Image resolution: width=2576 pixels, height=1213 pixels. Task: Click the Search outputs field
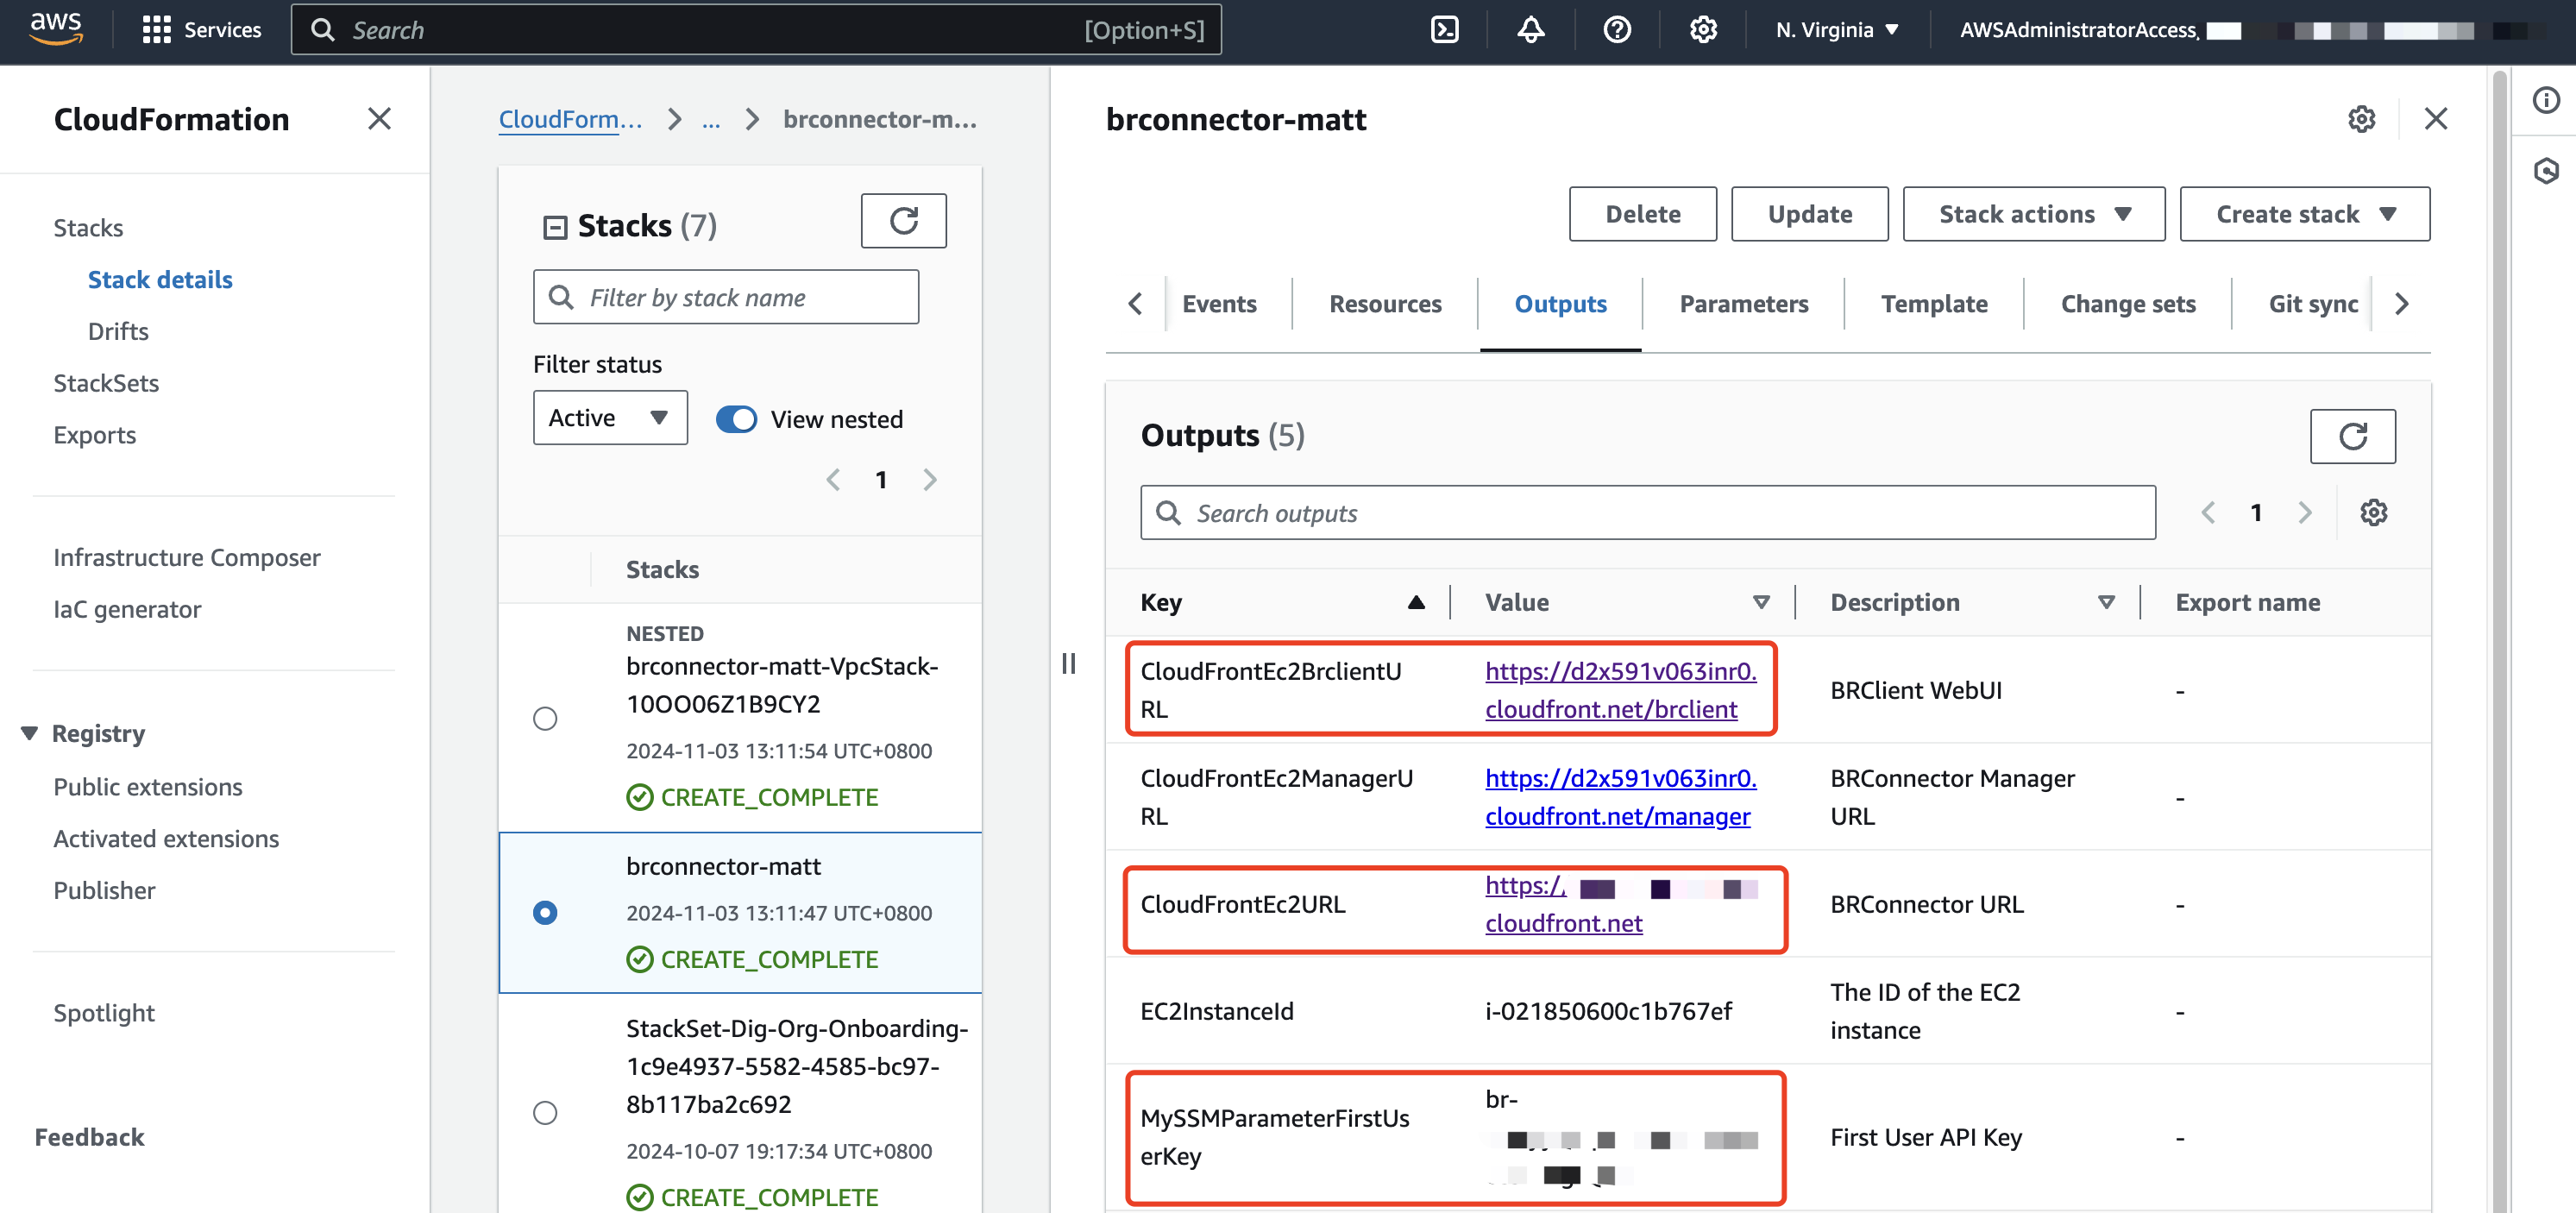1647,513
